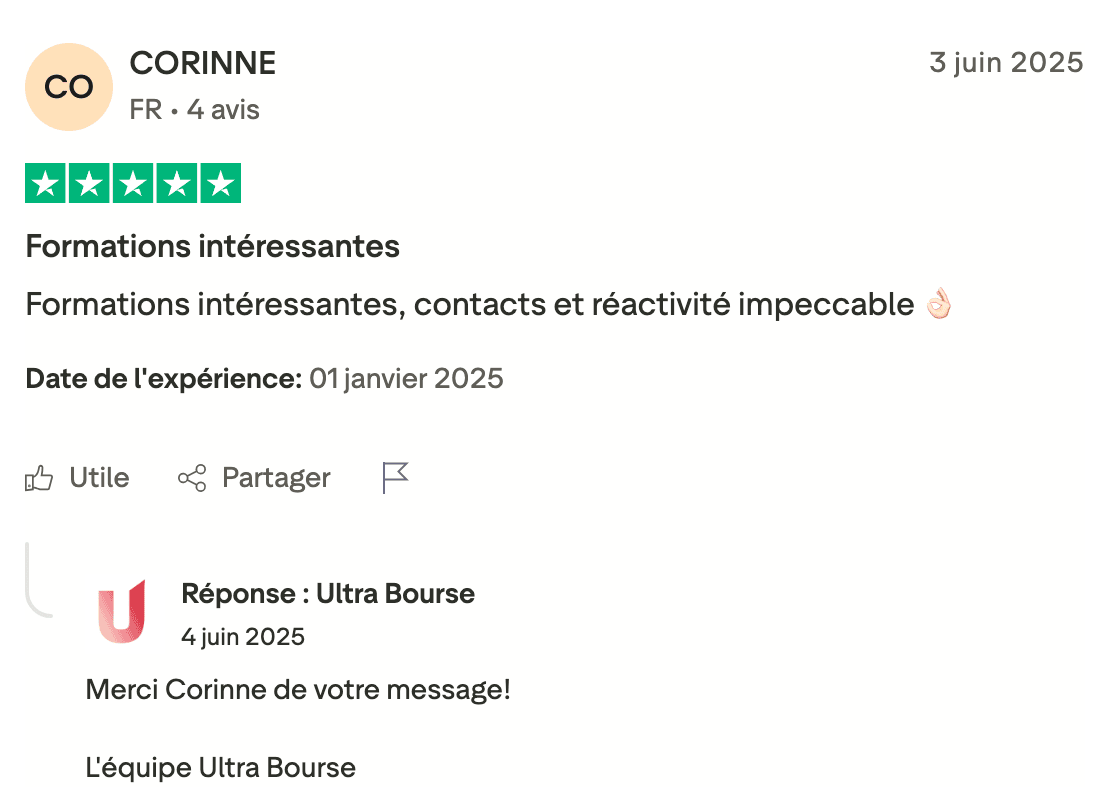
Task: Click the third green star in the rating
Action: click(x=132, y=184)
